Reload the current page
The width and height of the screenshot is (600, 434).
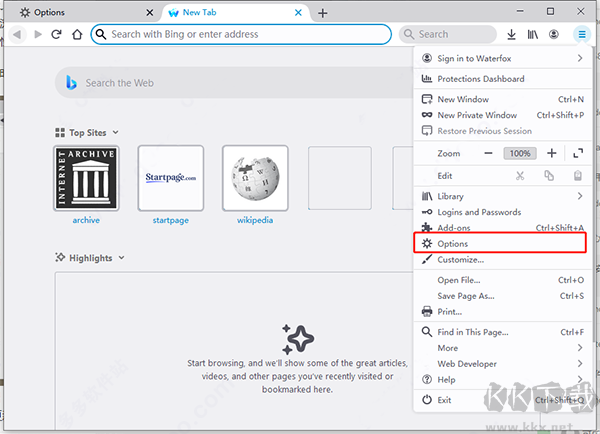(57, 34)
